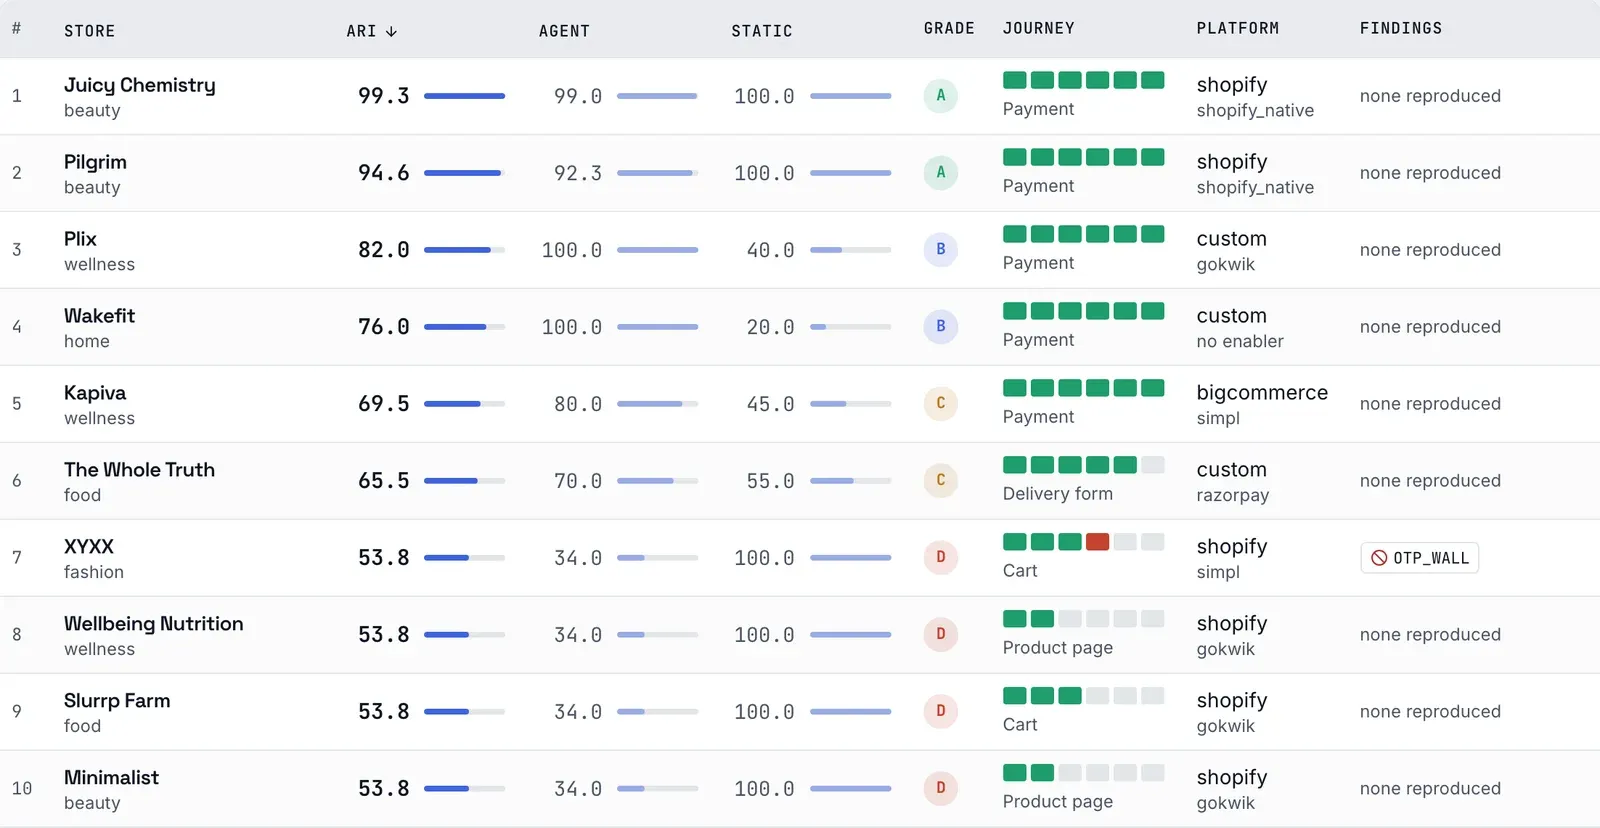The height and width of the screenshot is (828, 1600).
Task: Open the Wakefit store row
Action: coord(800,327)
